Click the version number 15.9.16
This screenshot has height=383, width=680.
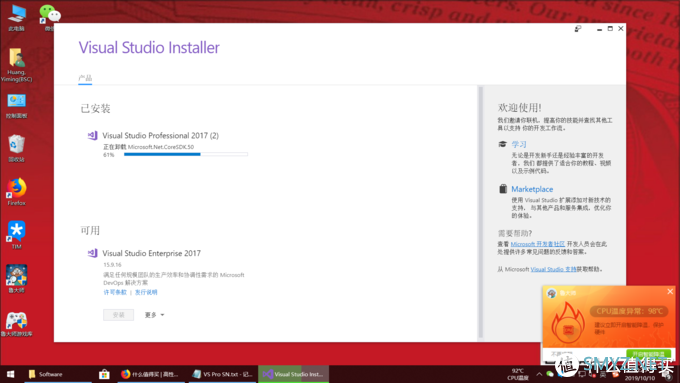pyautogui.click(x=112, y=265)
